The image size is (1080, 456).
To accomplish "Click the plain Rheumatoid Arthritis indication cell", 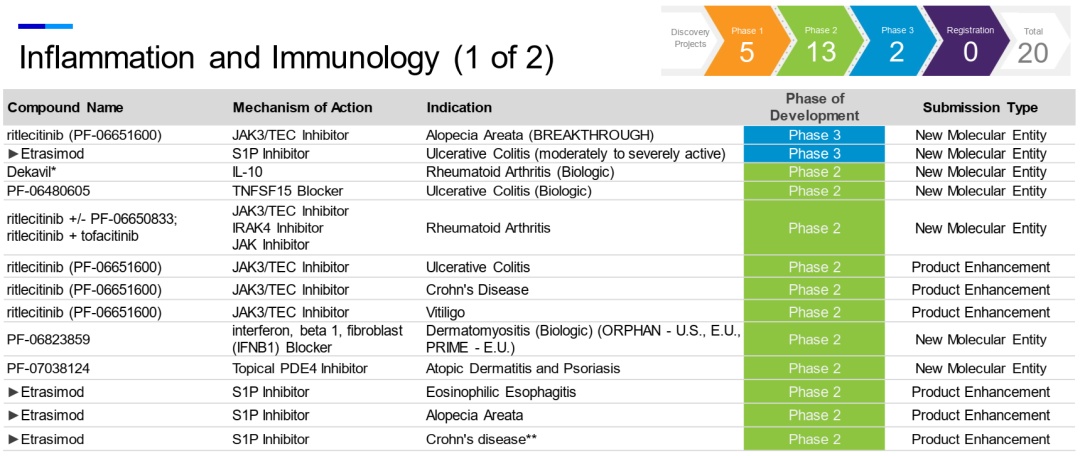I will coord(488,228).
